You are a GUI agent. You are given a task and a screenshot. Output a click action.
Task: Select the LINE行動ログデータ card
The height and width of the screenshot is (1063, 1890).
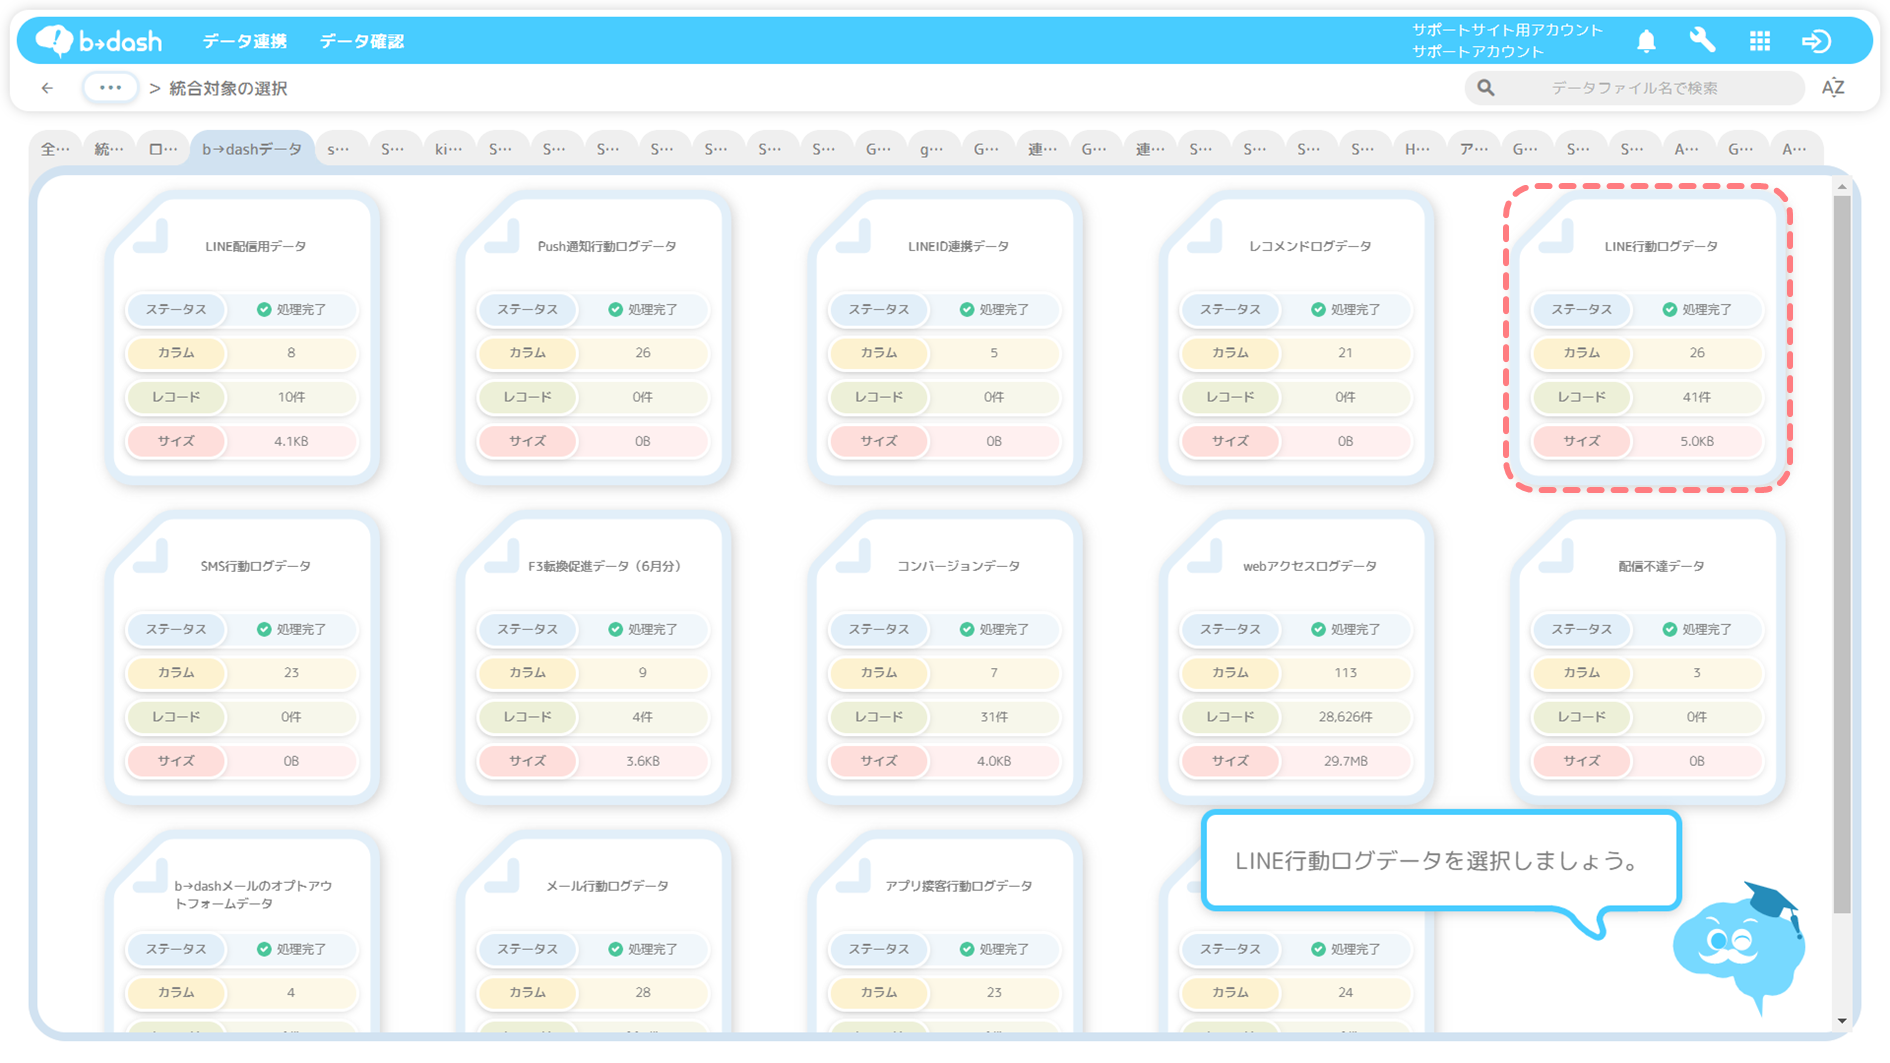pyautogui.click(x=1647, y=338)
